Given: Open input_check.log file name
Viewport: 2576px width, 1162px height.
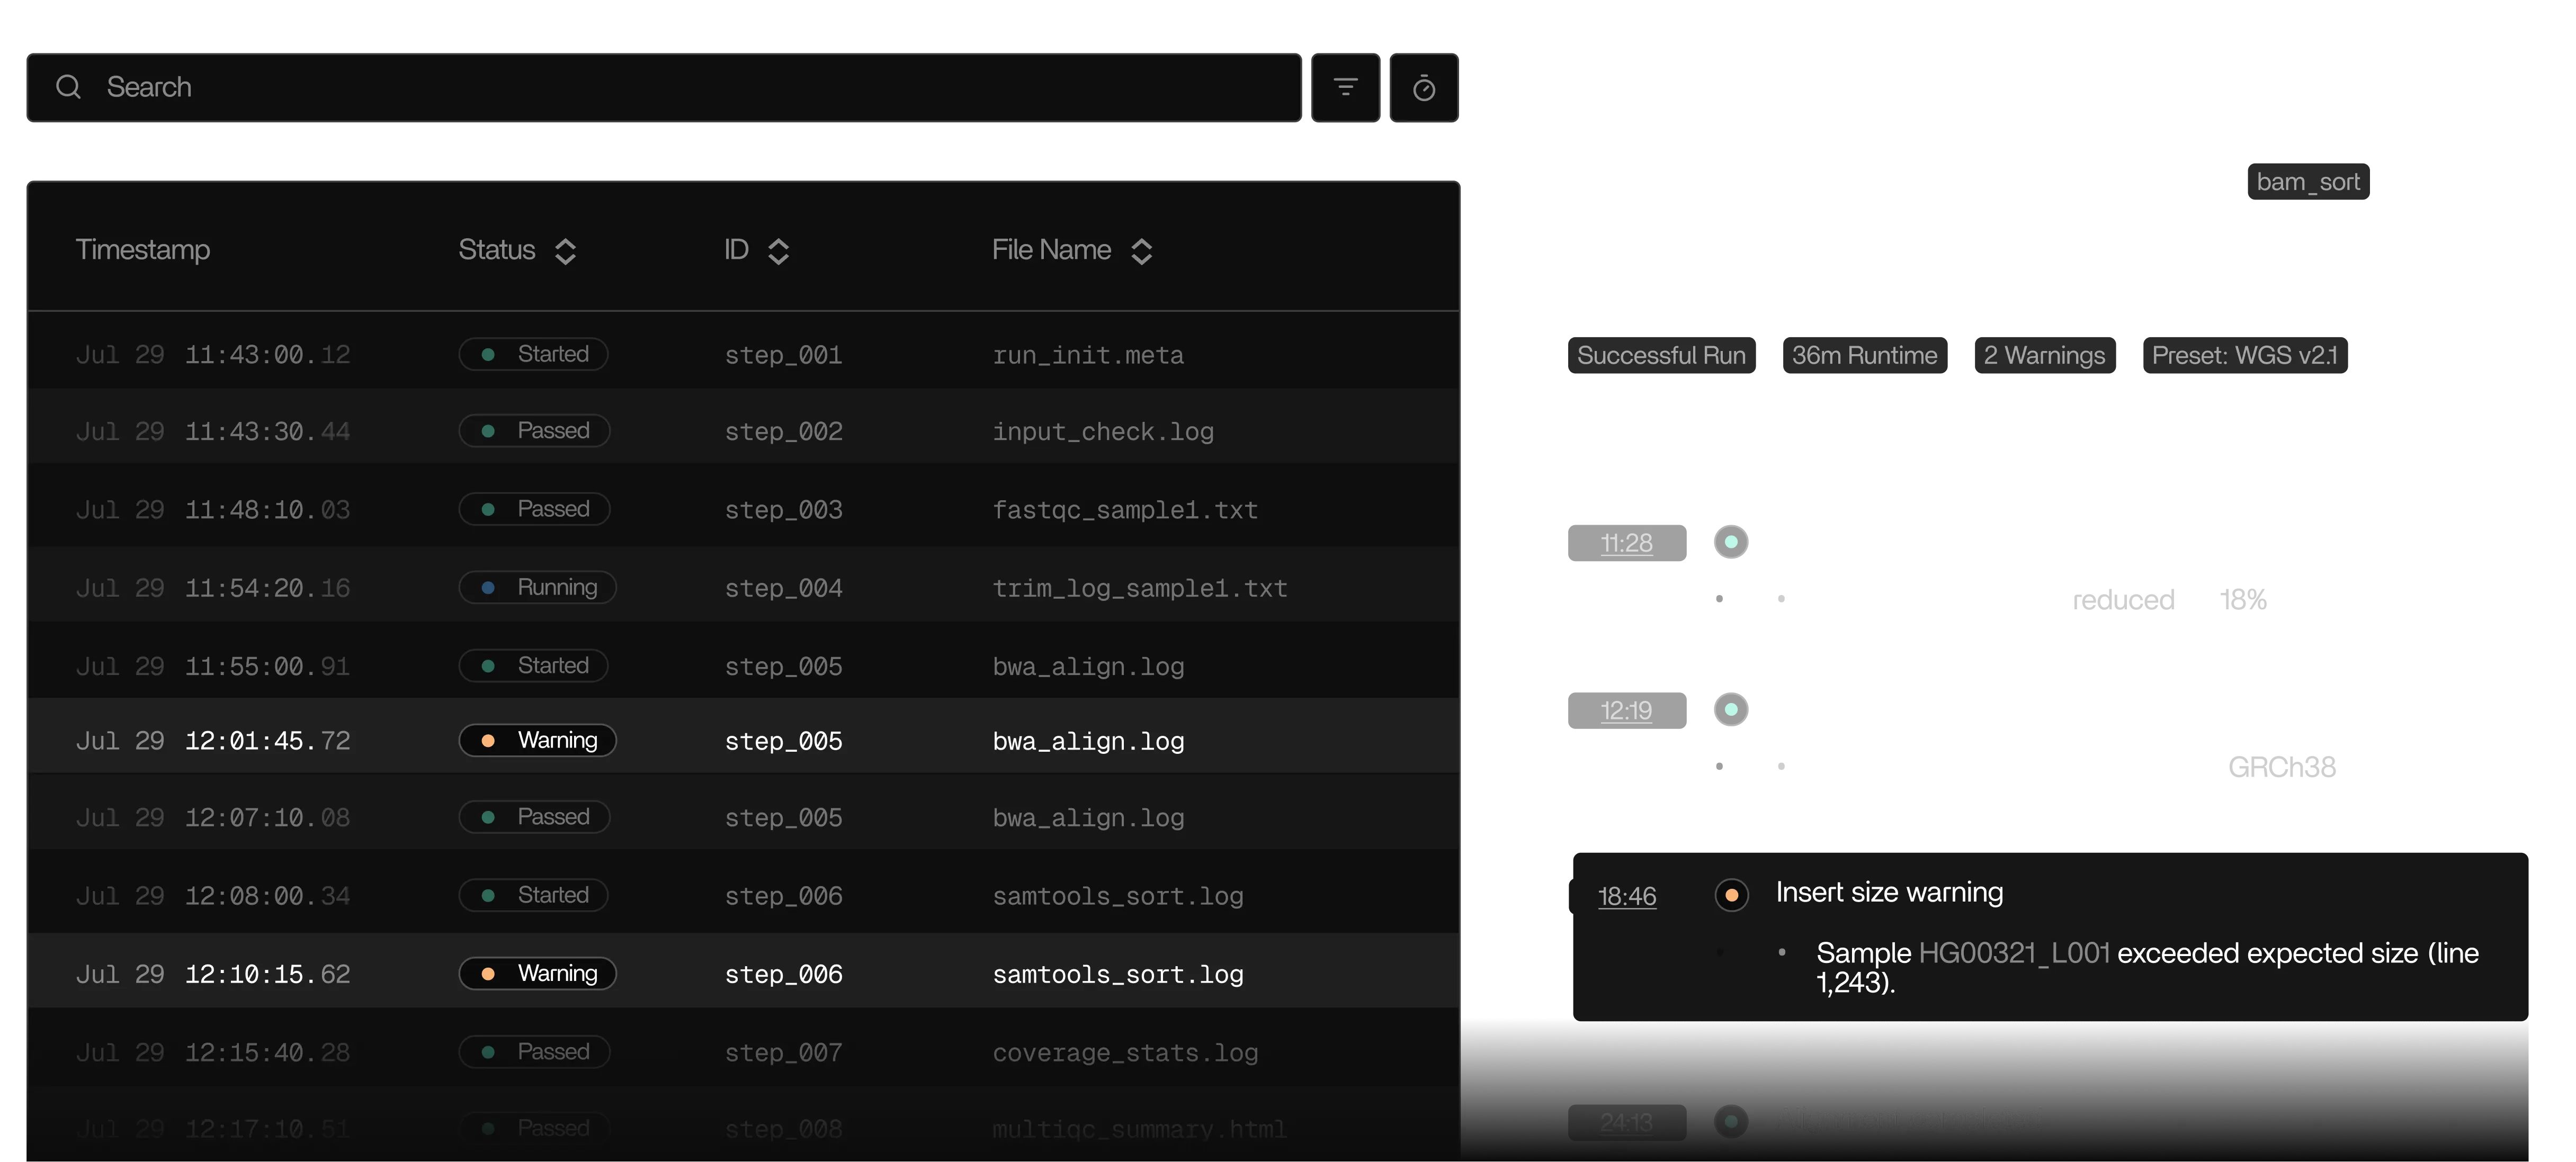Looking at the screenshot, I should coord(1103,432).
